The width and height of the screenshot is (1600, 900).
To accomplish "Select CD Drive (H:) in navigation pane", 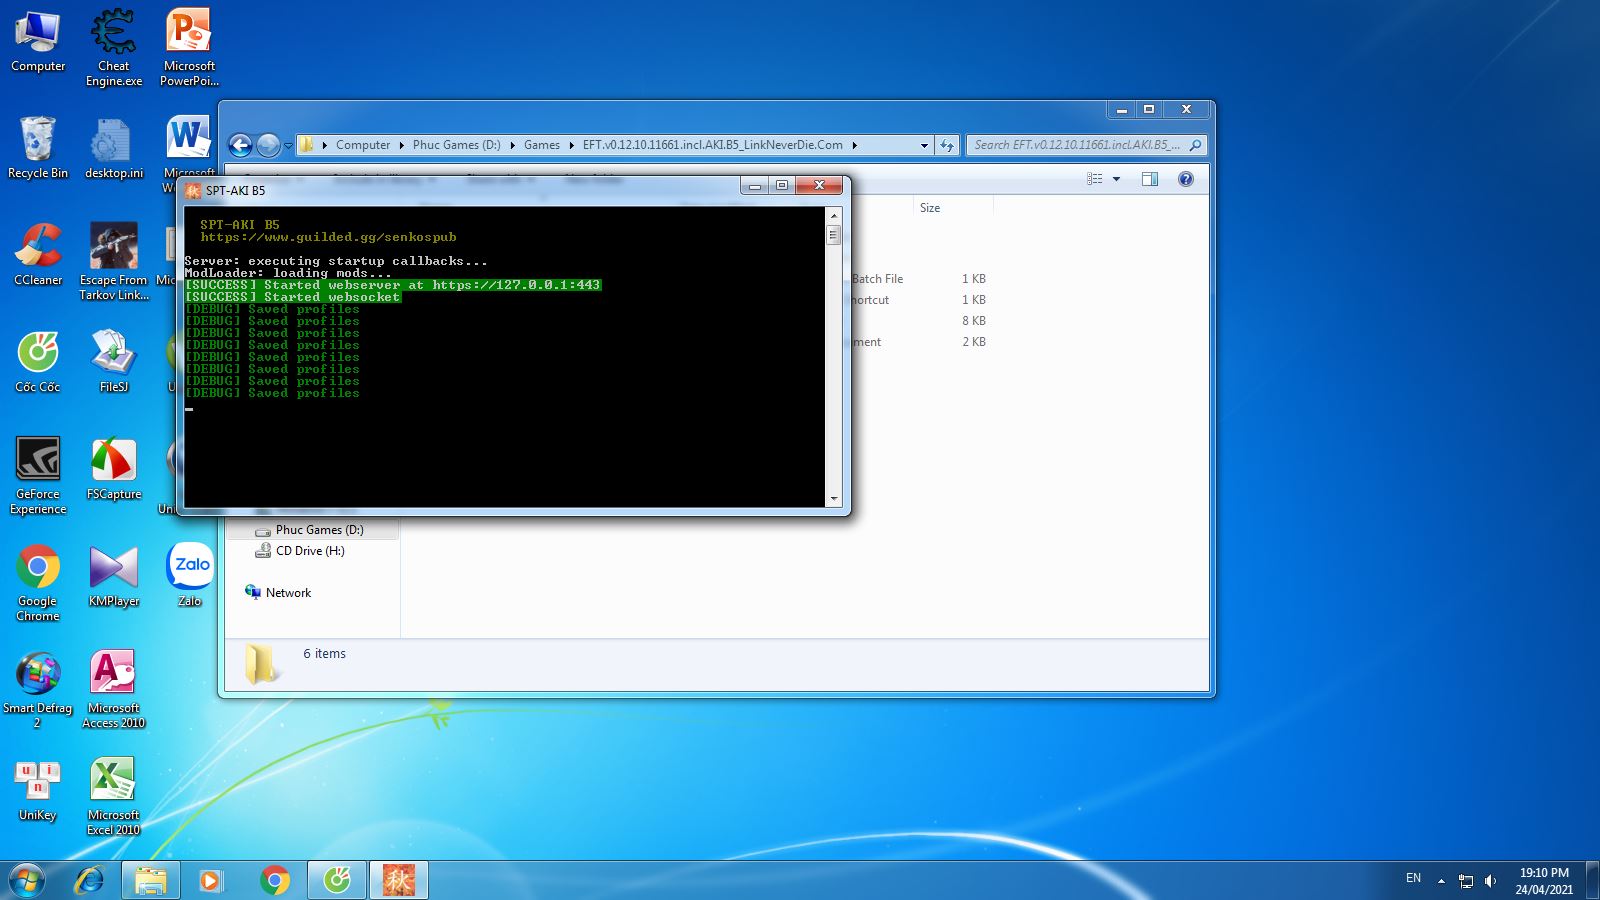I will point(300,551).
